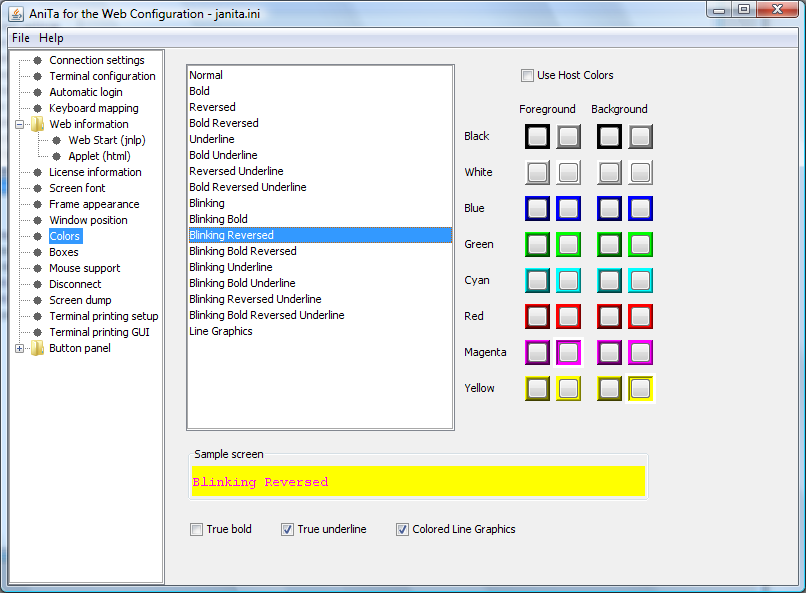Choose the brighter White background swatch

click(x=640, y=173)
